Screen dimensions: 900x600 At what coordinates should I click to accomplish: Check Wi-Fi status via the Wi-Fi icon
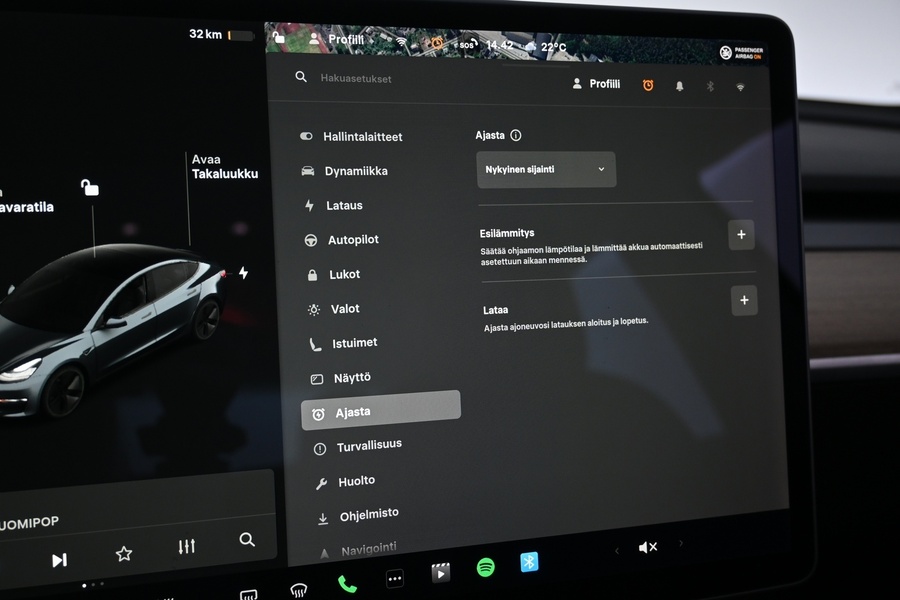pos(740,88)
